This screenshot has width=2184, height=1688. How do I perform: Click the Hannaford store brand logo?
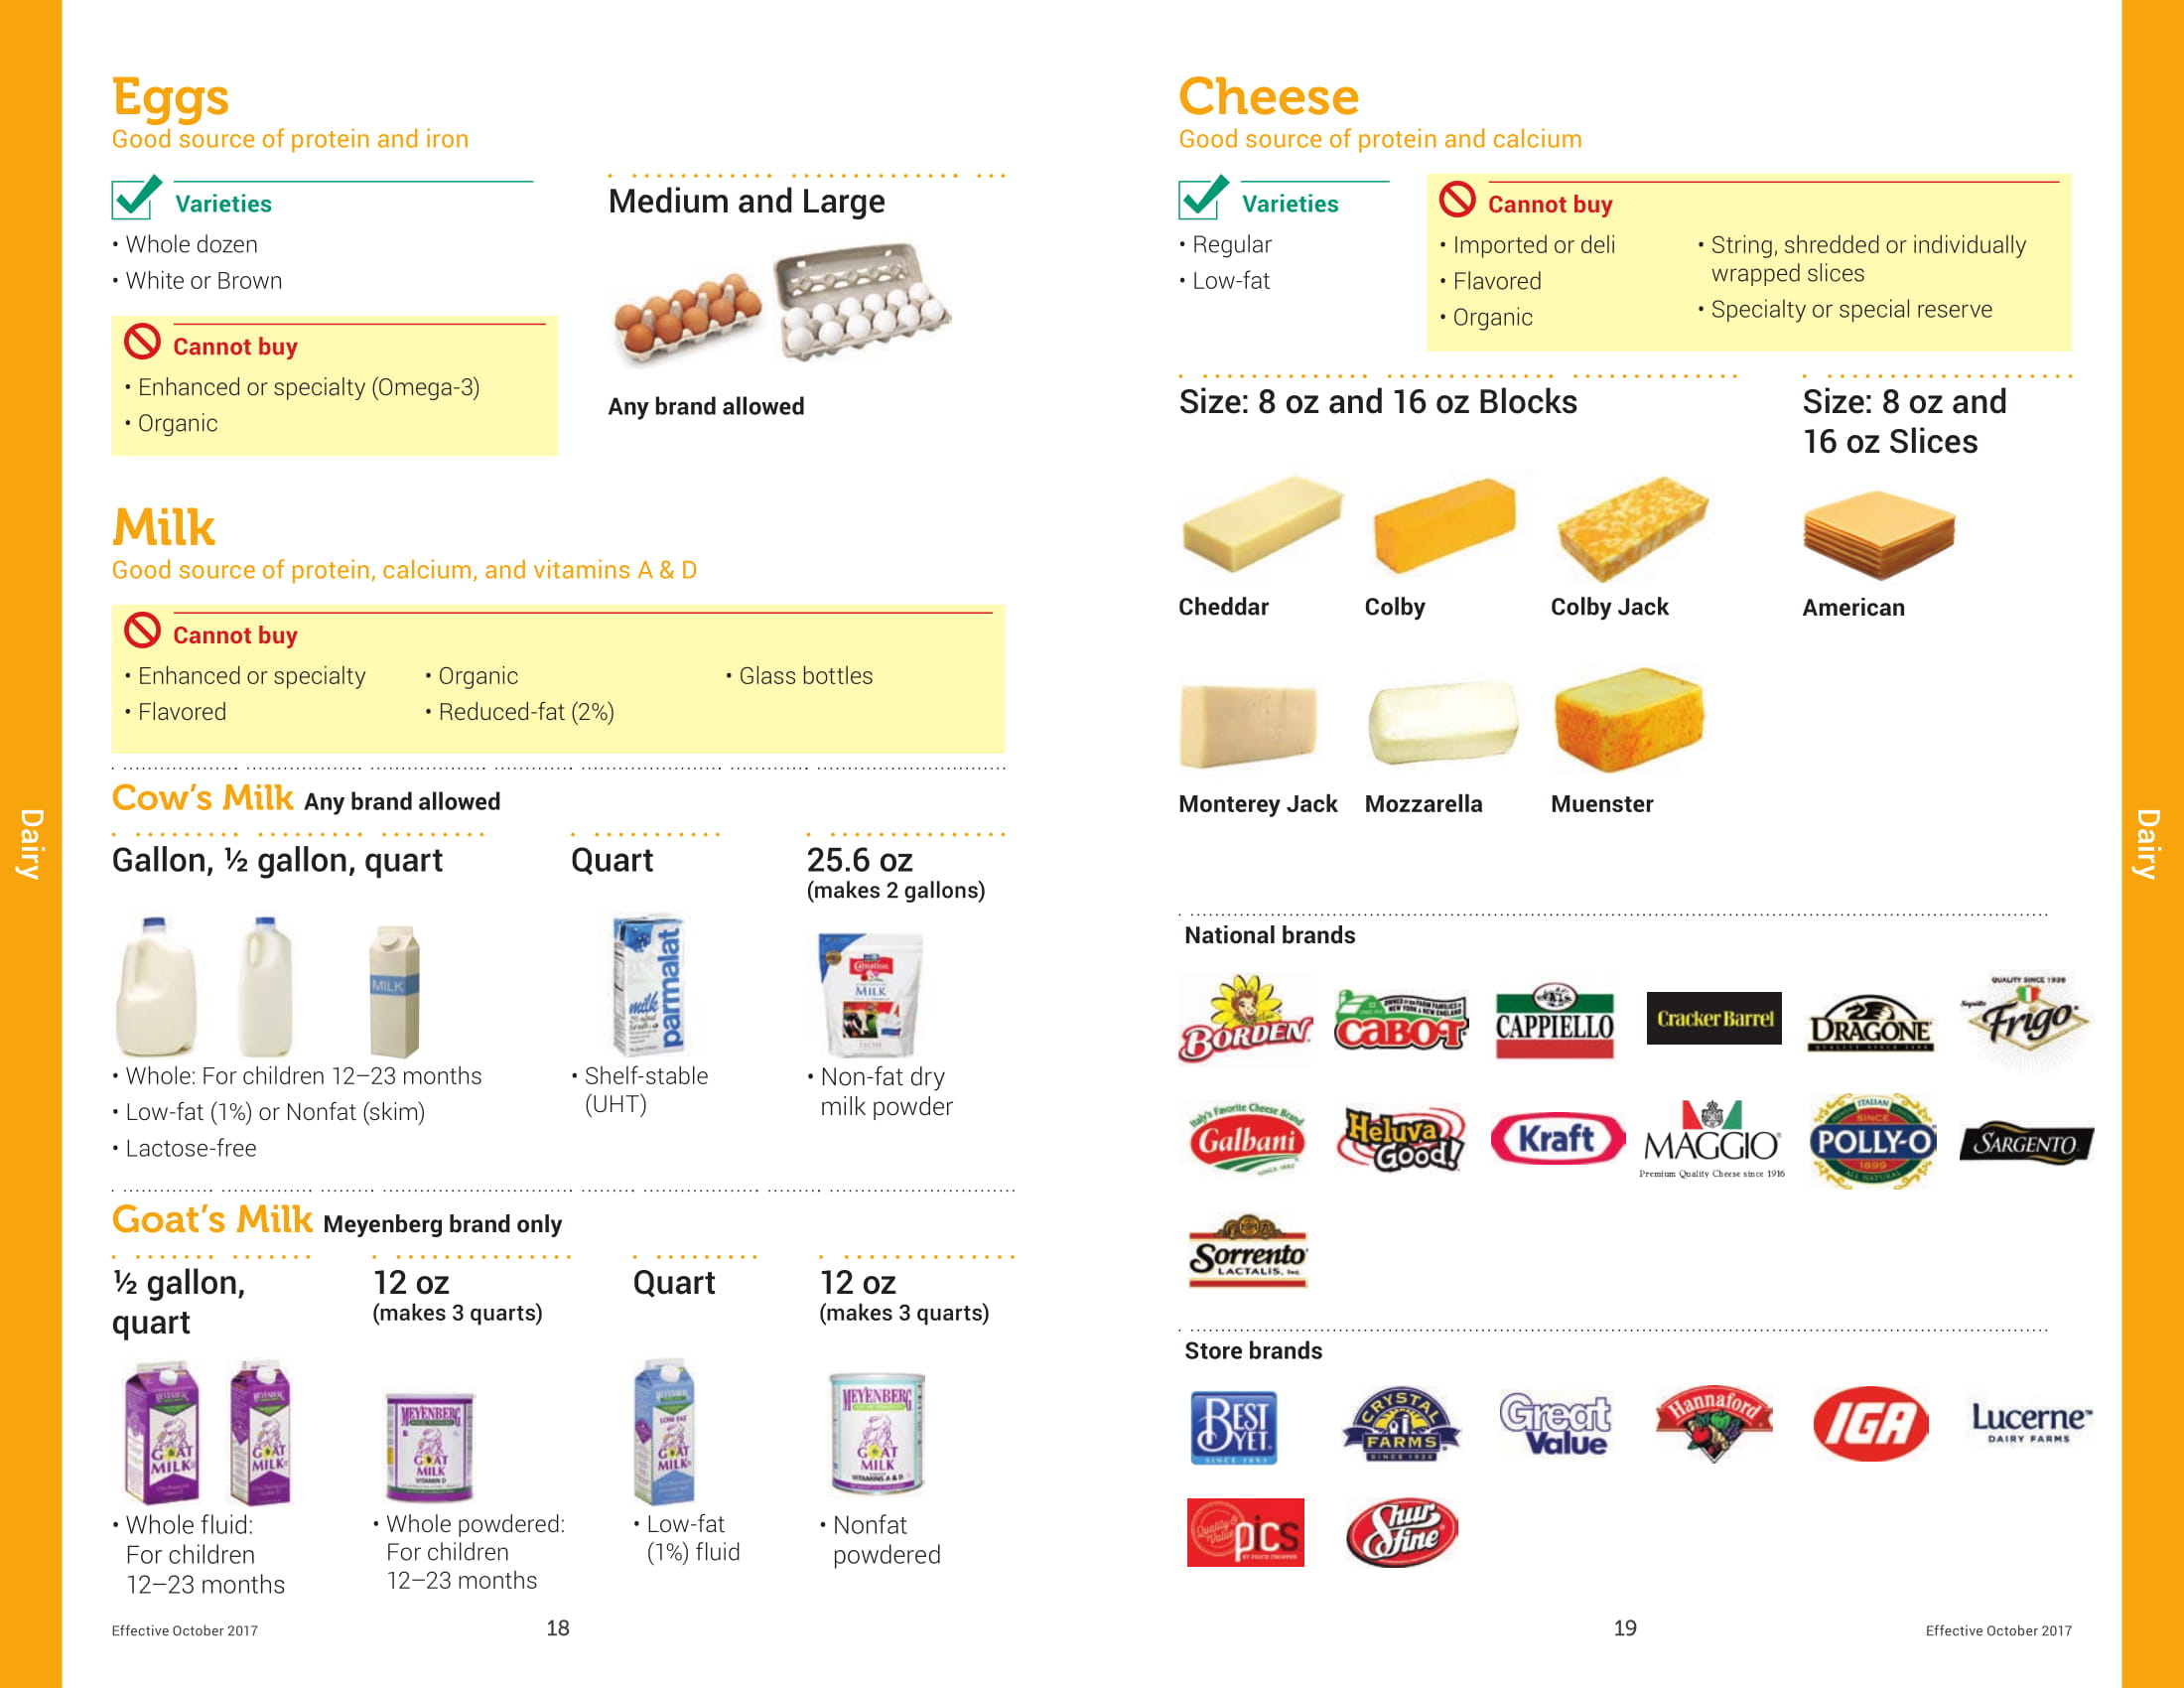tap(1713, 1422)
